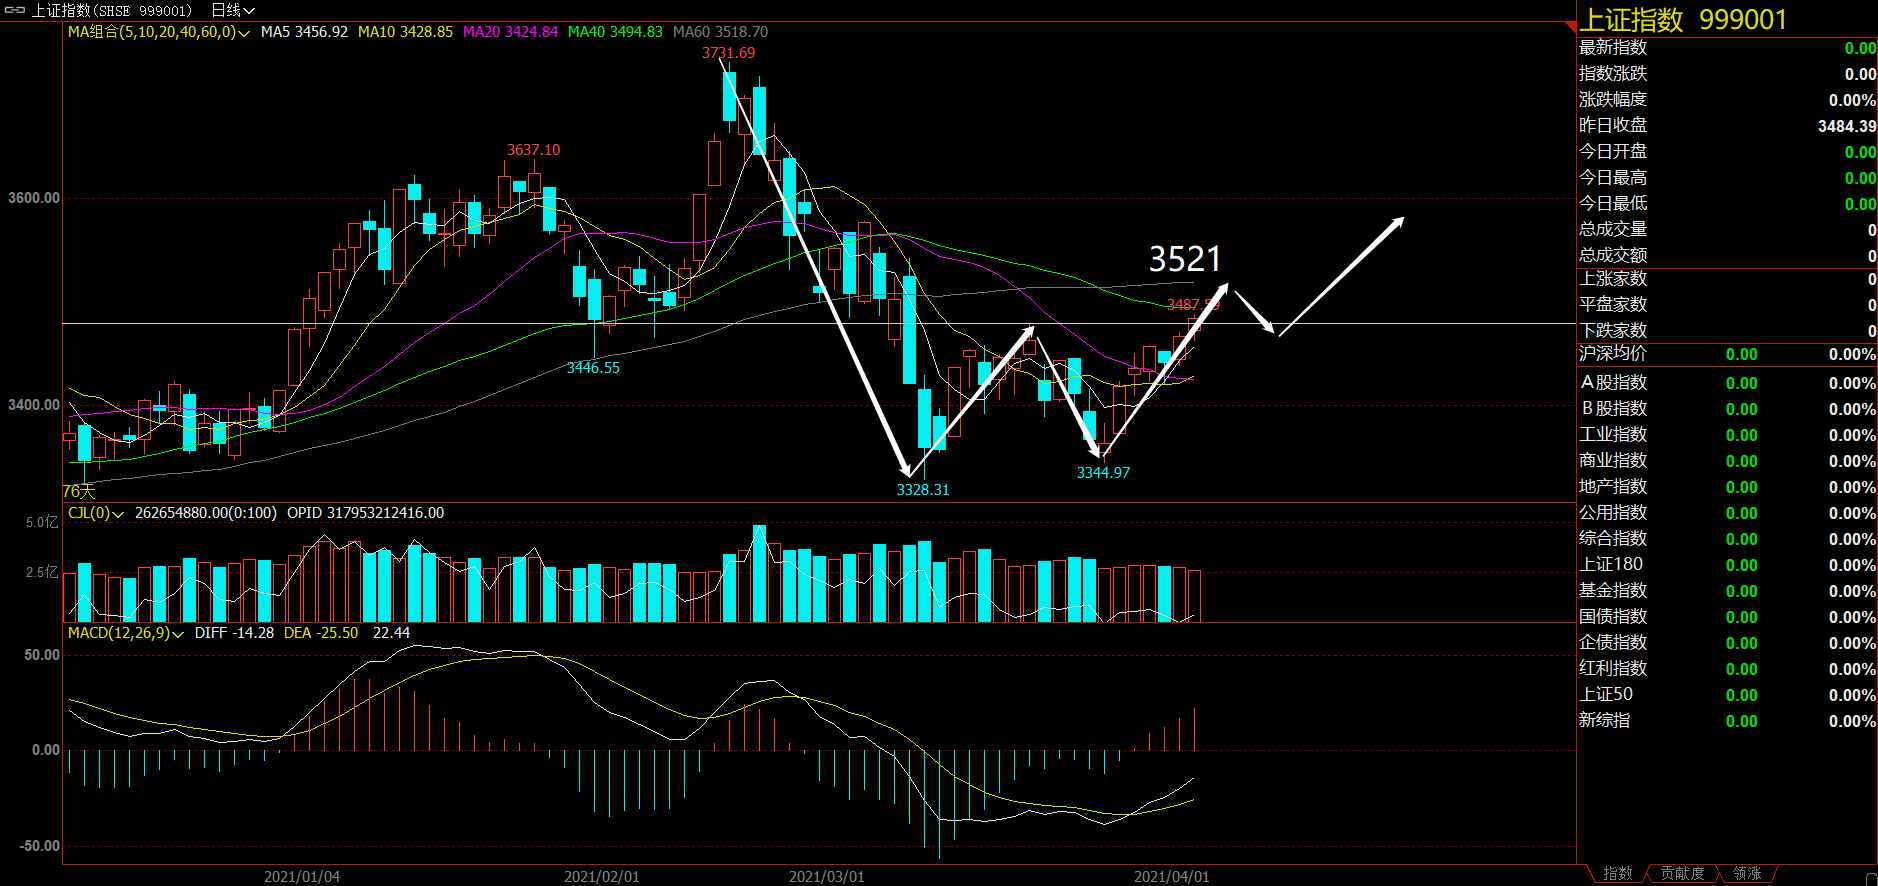
Task: Click the OPID 317953212416.00 value
Action: click(365, 513)
